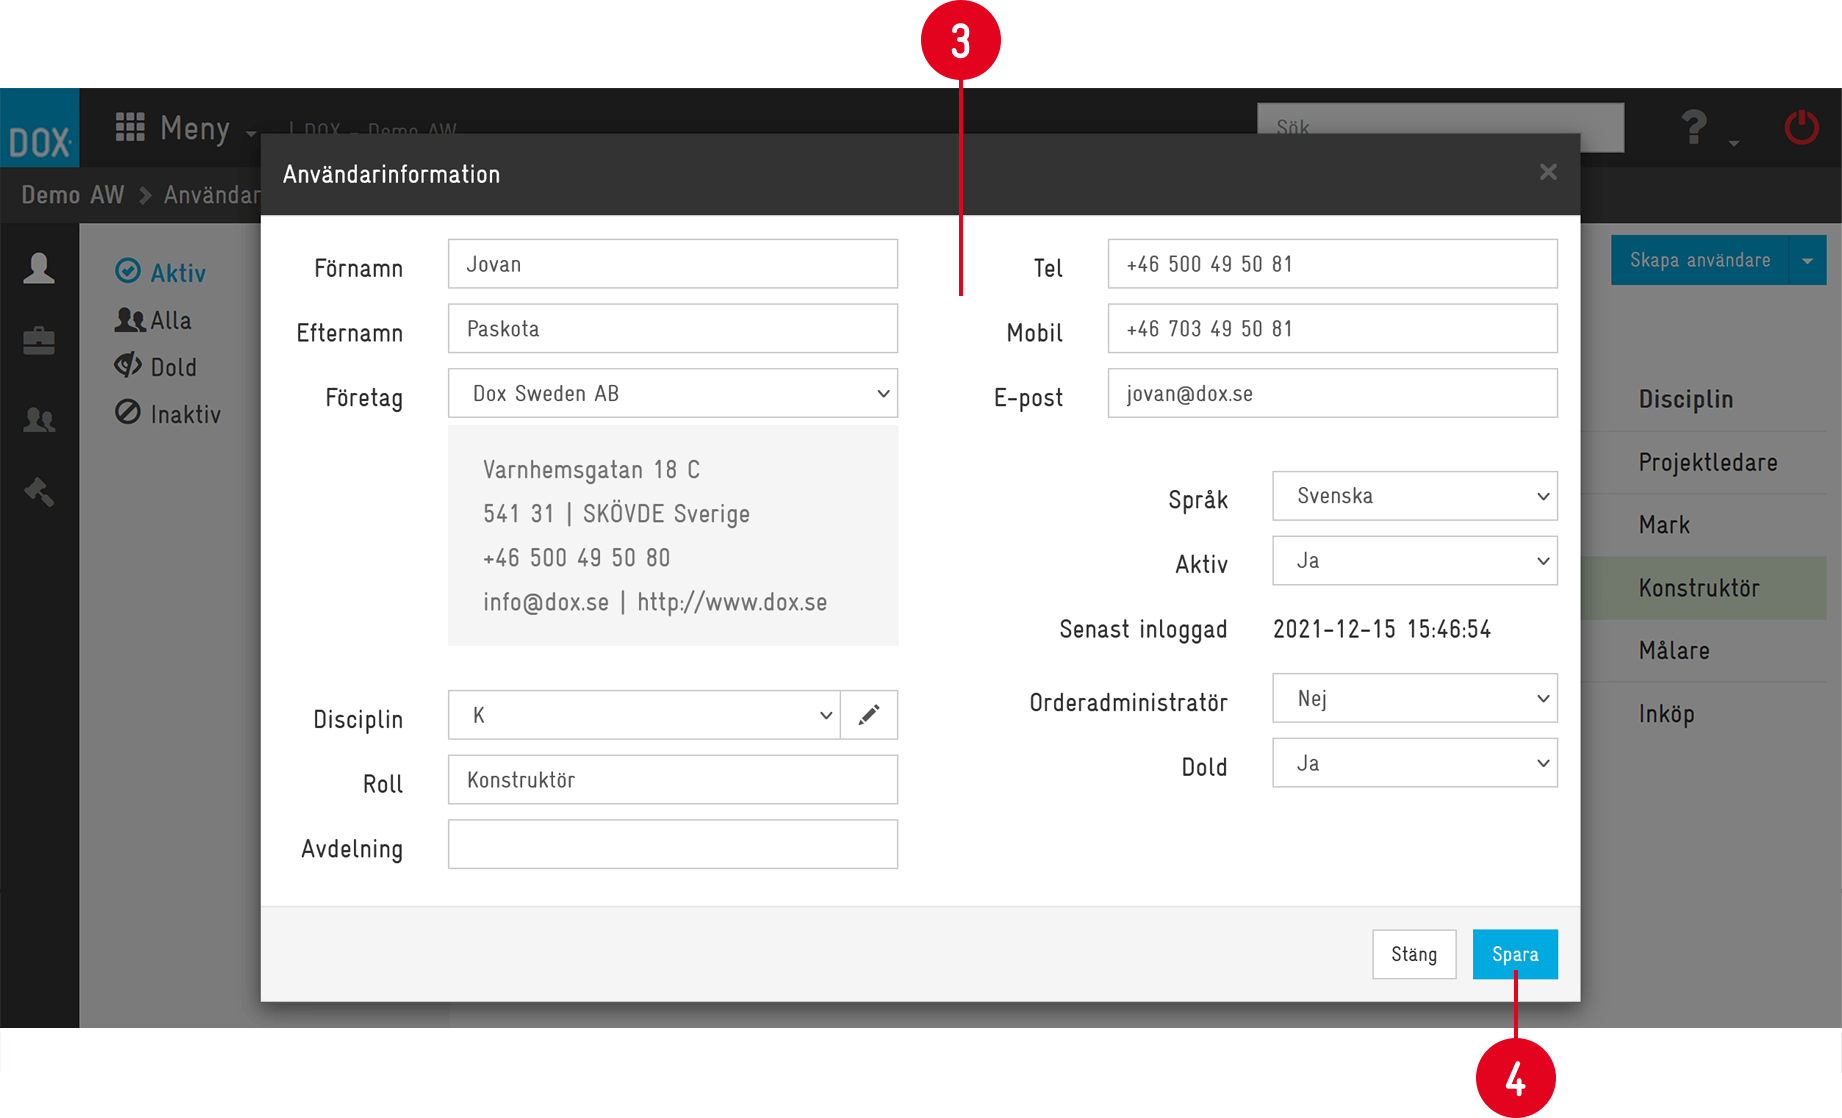Open the user profile sidebar icon
This screenshot has width=1842, height=1118.
39,268
